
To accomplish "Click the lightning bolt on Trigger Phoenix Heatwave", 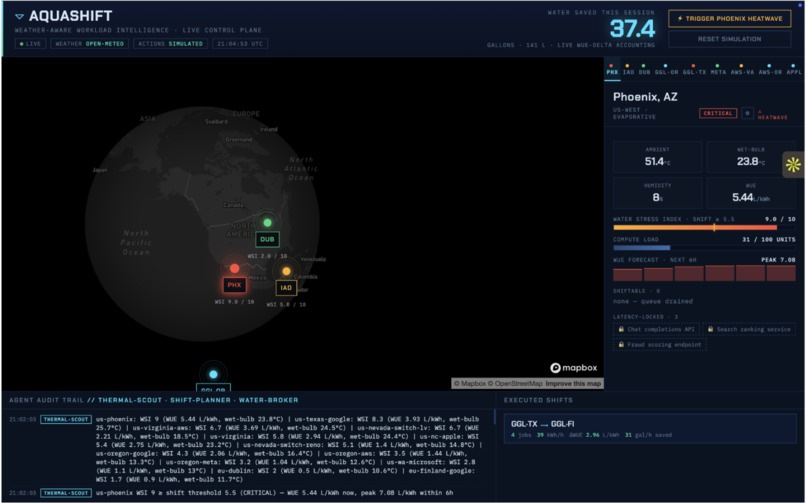I will pyautogui.click(x=680, y=18).
